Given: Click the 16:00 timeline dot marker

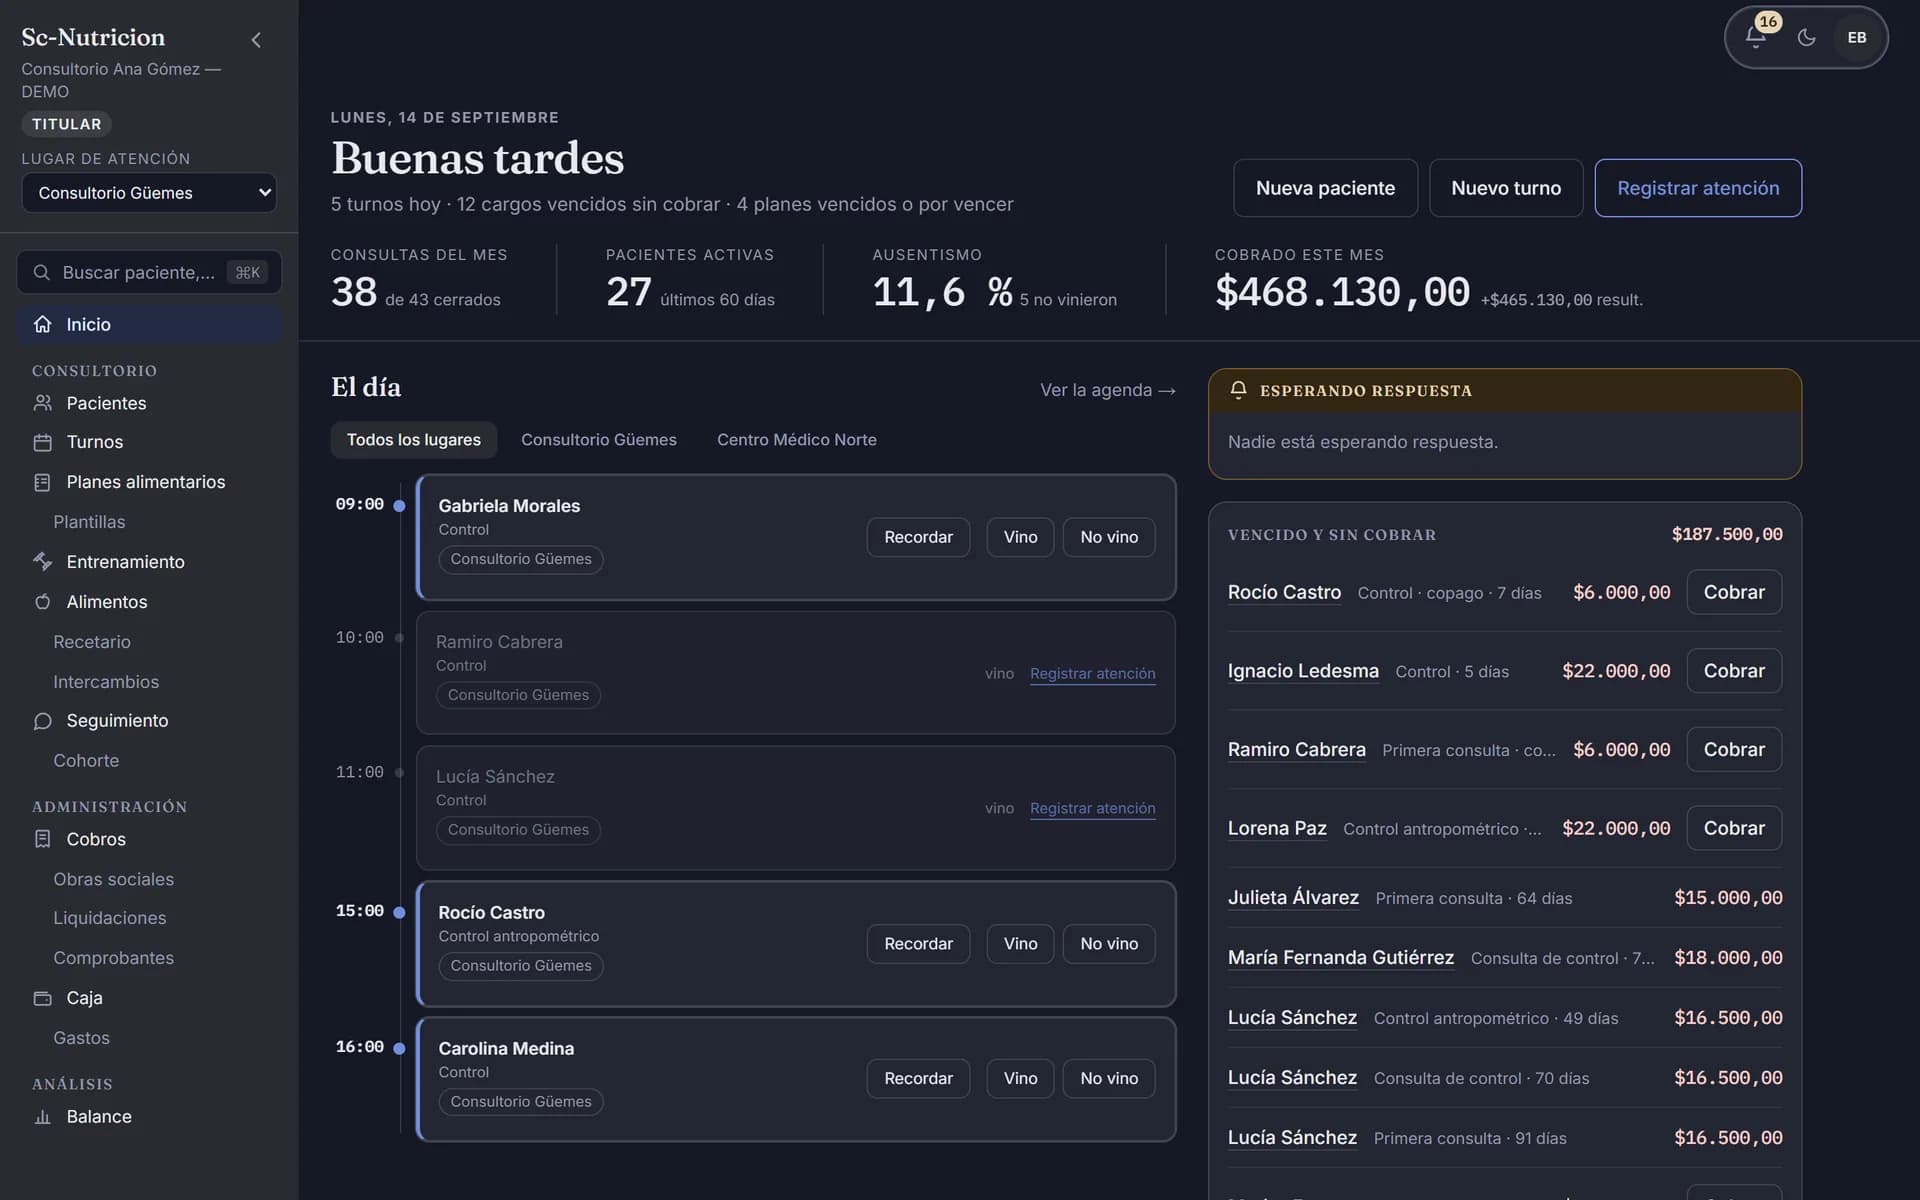Looking at the screenshot, I should point(399,1048).
